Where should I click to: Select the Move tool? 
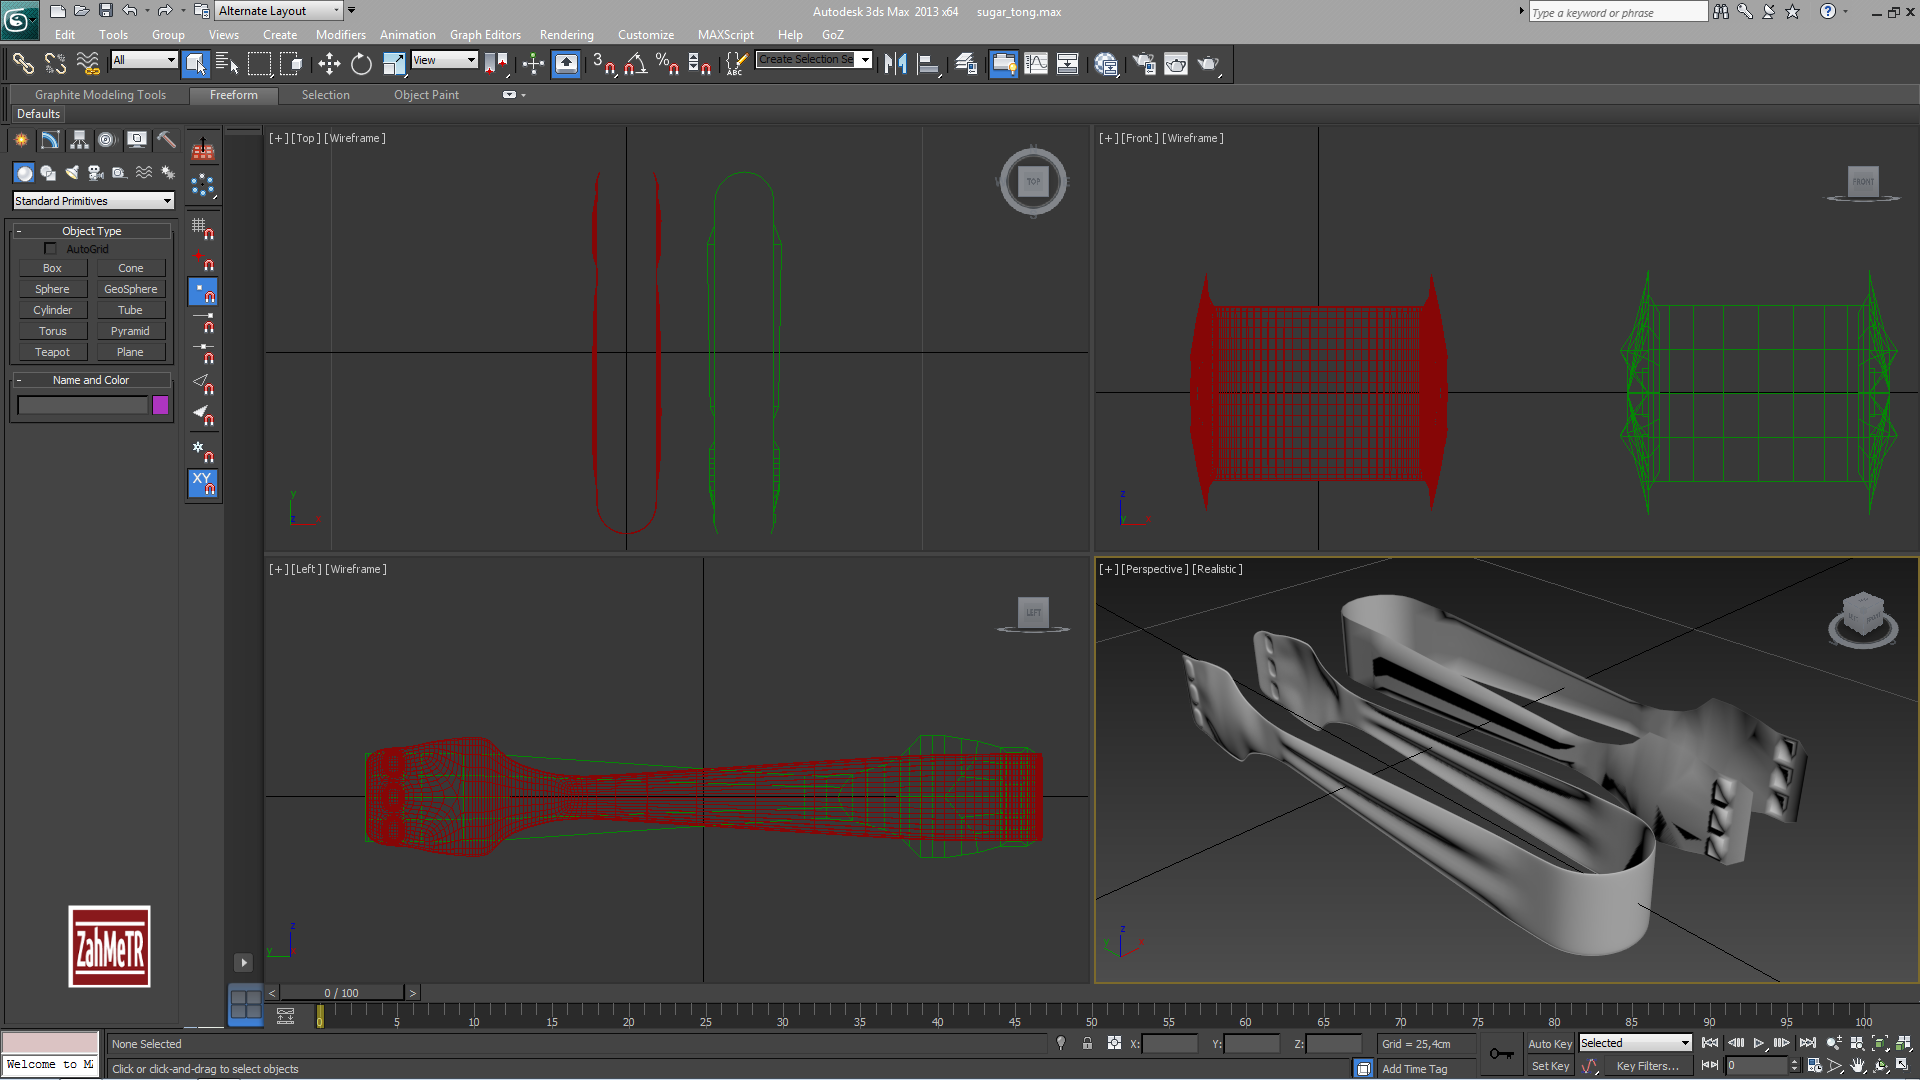point(329,64)
